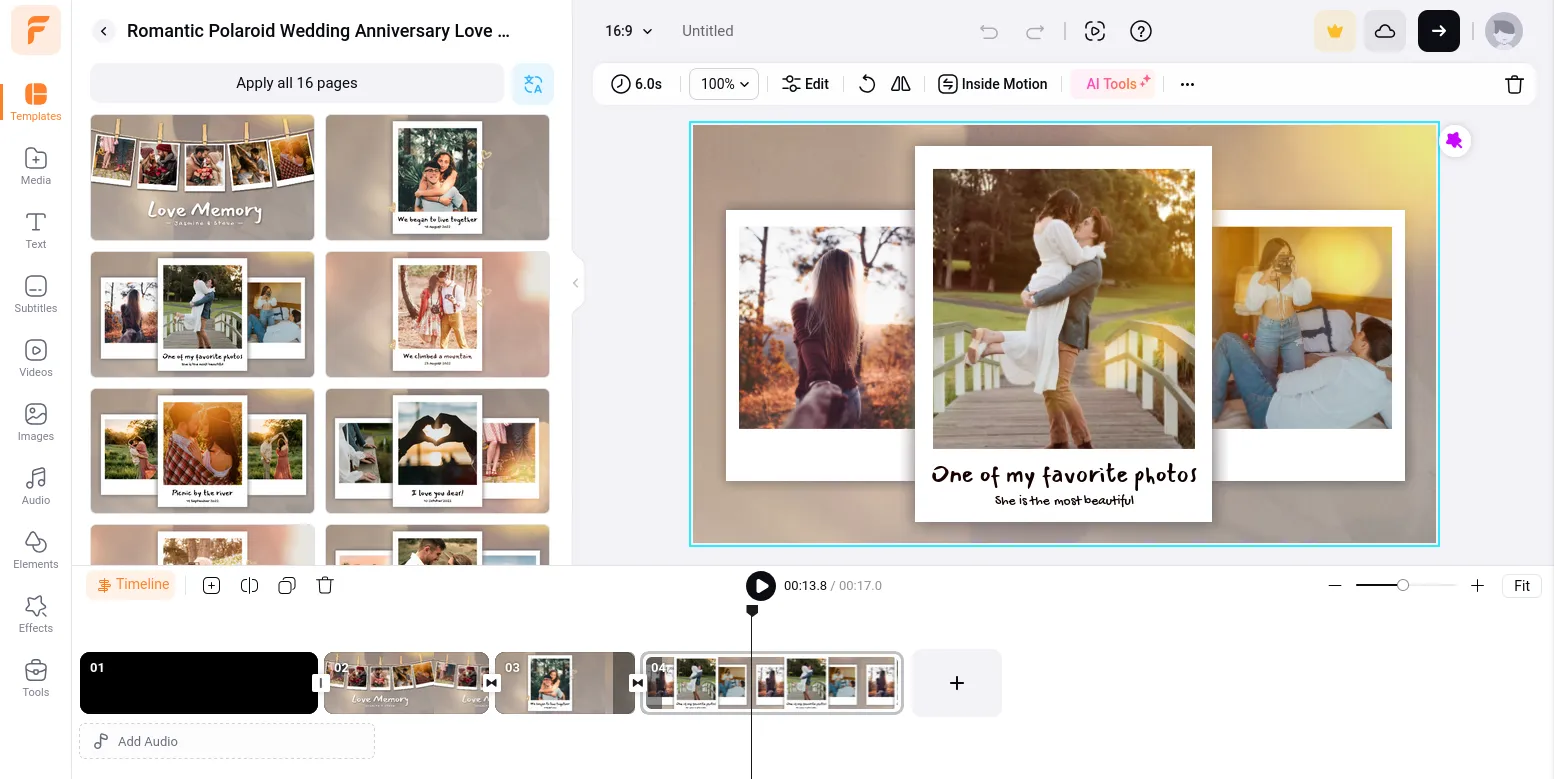1554x779 pixels.
Task: Collapse the templates side panel
Action: [575, 283]
